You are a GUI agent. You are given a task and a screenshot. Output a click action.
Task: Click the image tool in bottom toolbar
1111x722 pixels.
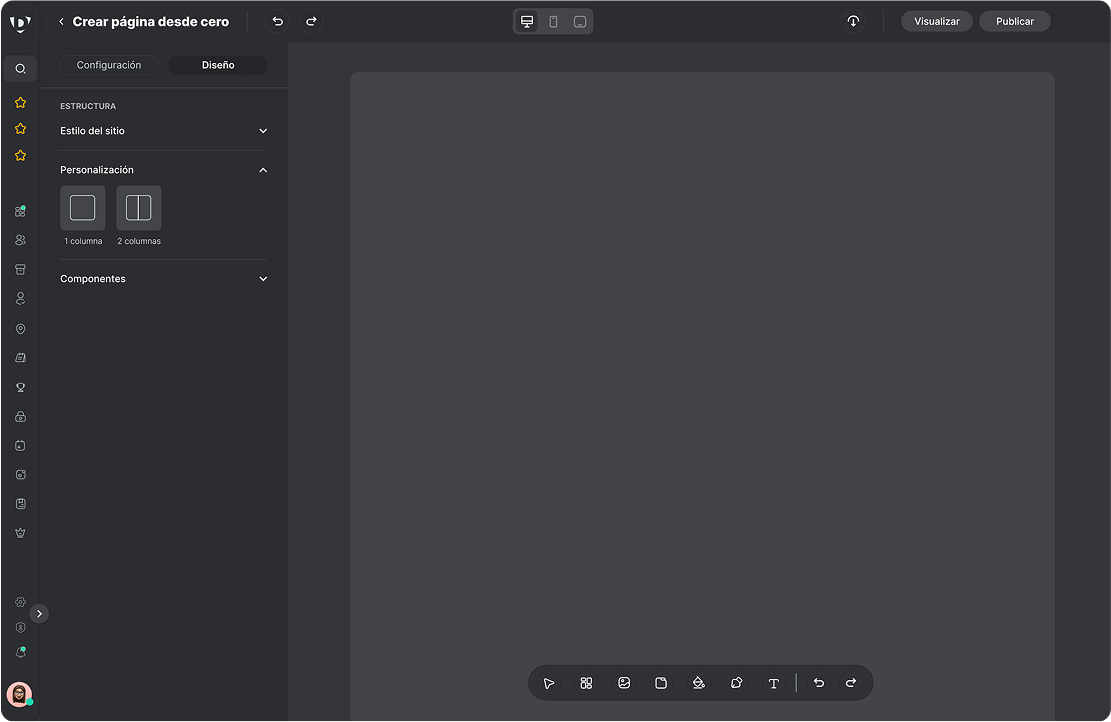[x=624, y=683]
